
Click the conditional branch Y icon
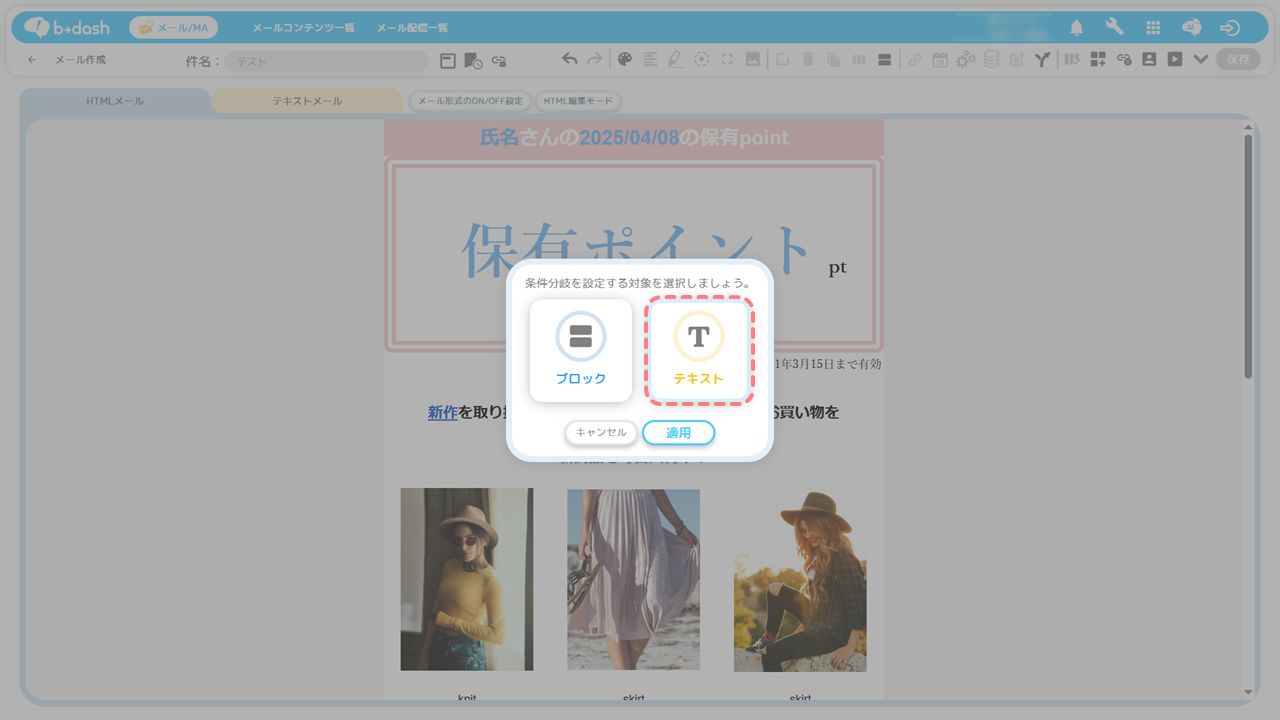click(1042, 60)
